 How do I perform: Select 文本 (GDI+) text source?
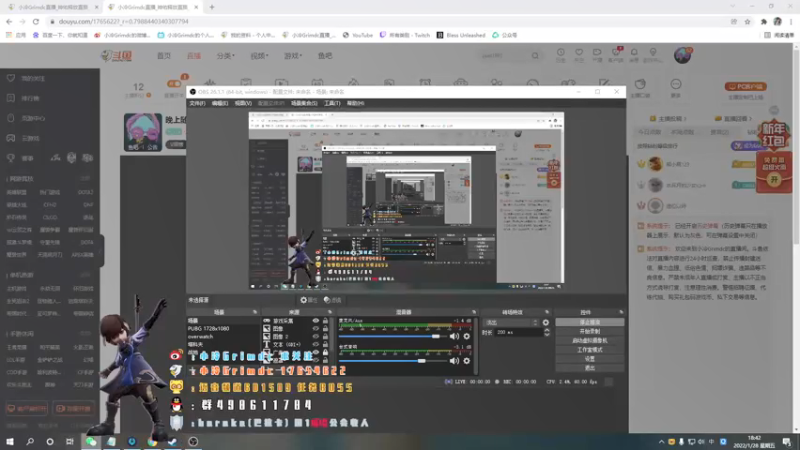coord(287,344)
